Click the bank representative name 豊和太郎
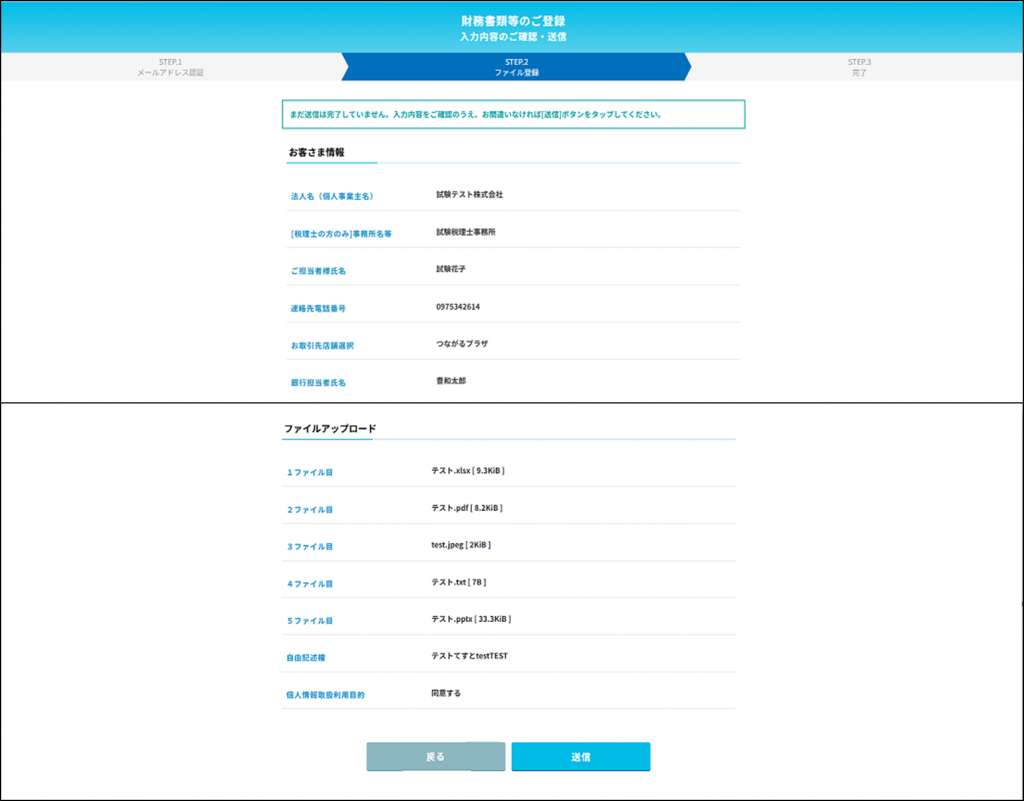The image size is (1024, 801). coord(451,380)
